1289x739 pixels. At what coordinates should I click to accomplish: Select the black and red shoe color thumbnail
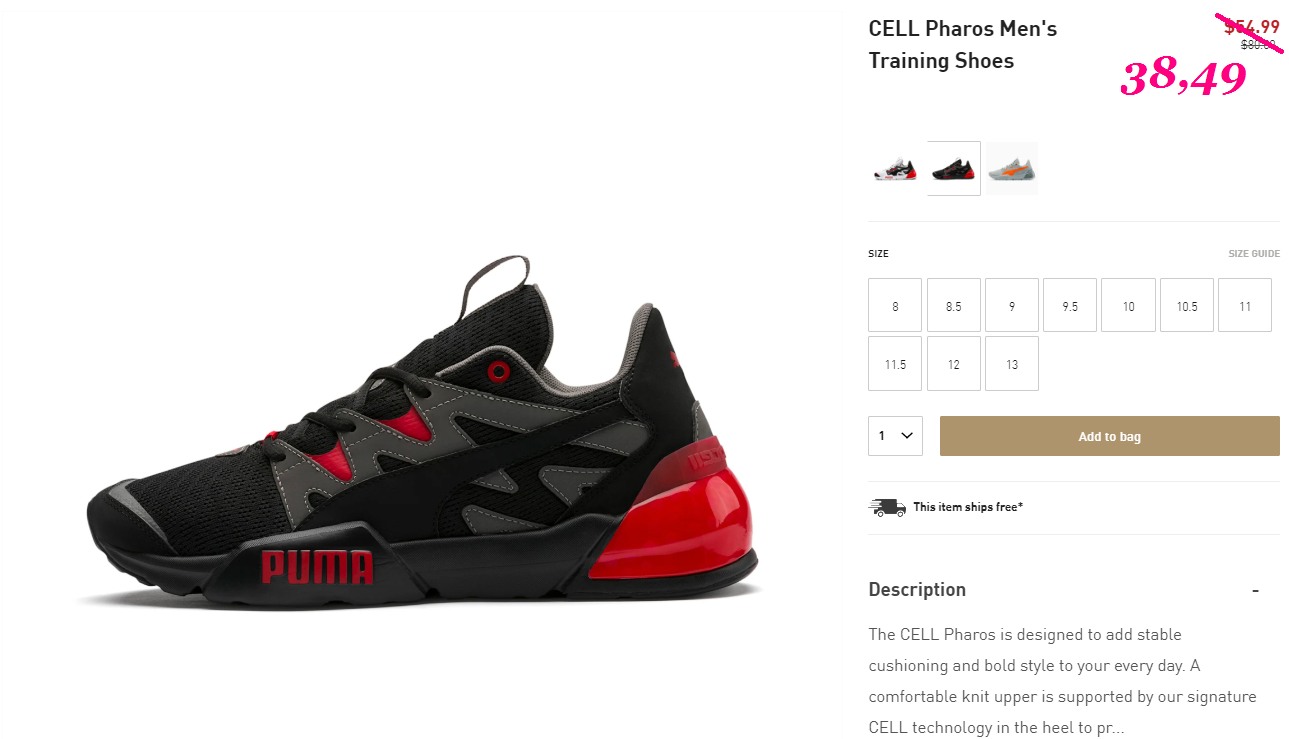coord(954,168)
